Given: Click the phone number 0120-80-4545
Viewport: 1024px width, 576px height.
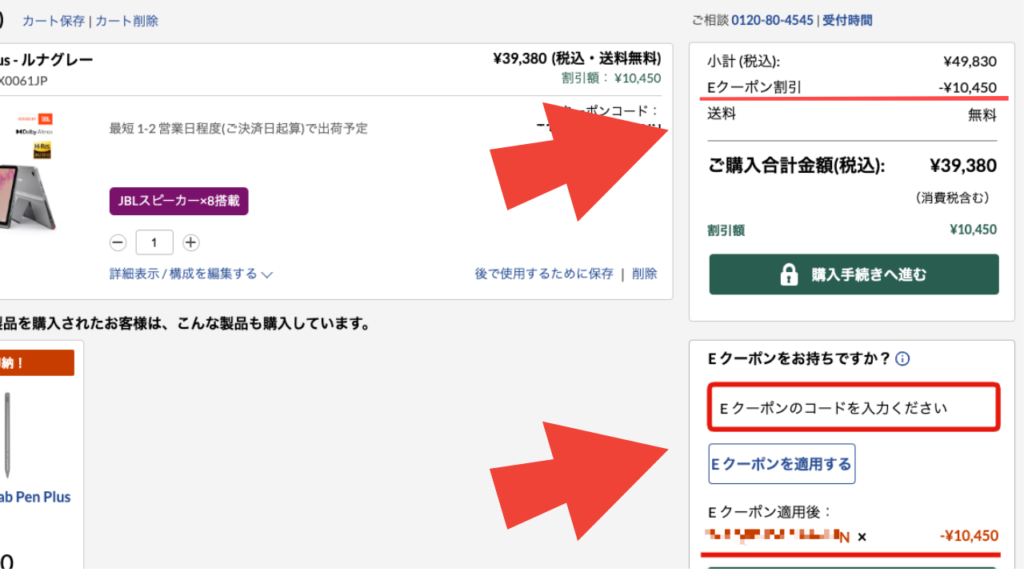Looking at the screenshot, I should pyautogui.click(x=773, y=20).
